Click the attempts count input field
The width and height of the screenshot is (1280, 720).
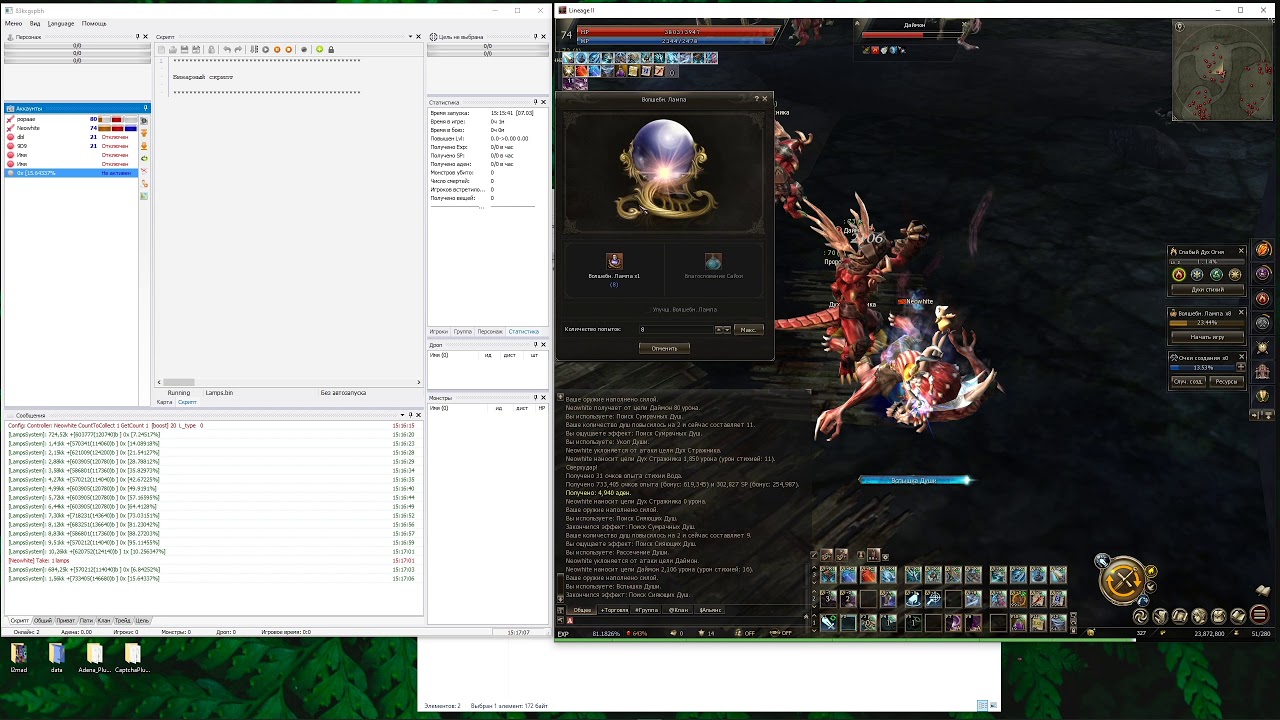676,329
